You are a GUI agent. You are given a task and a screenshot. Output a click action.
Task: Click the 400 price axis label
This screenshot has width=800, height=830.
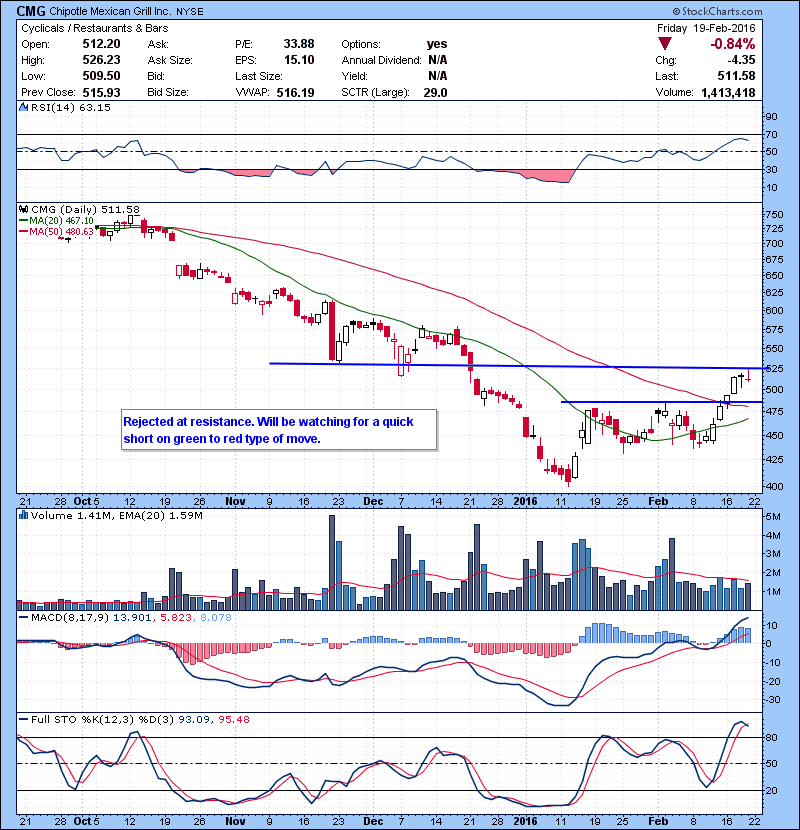pos(774,486)
